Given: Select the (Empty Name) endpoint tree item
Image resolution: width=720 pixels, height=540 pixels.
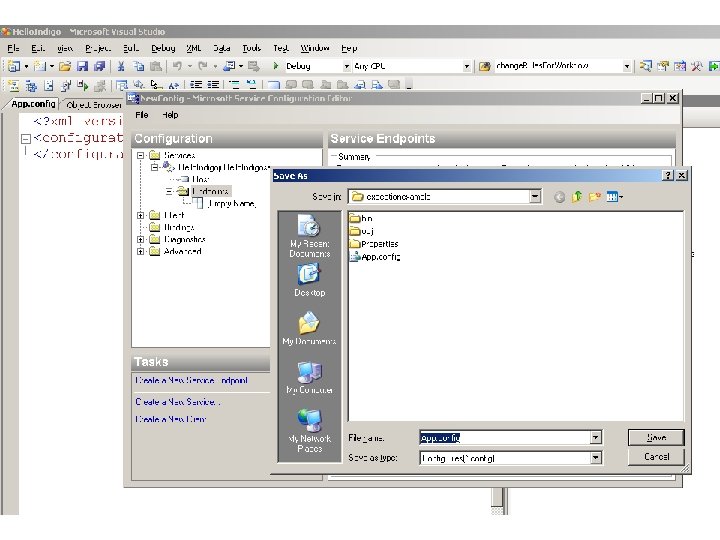Looking at the screenshot, I should pyautogui.click(x=231, y=203).
